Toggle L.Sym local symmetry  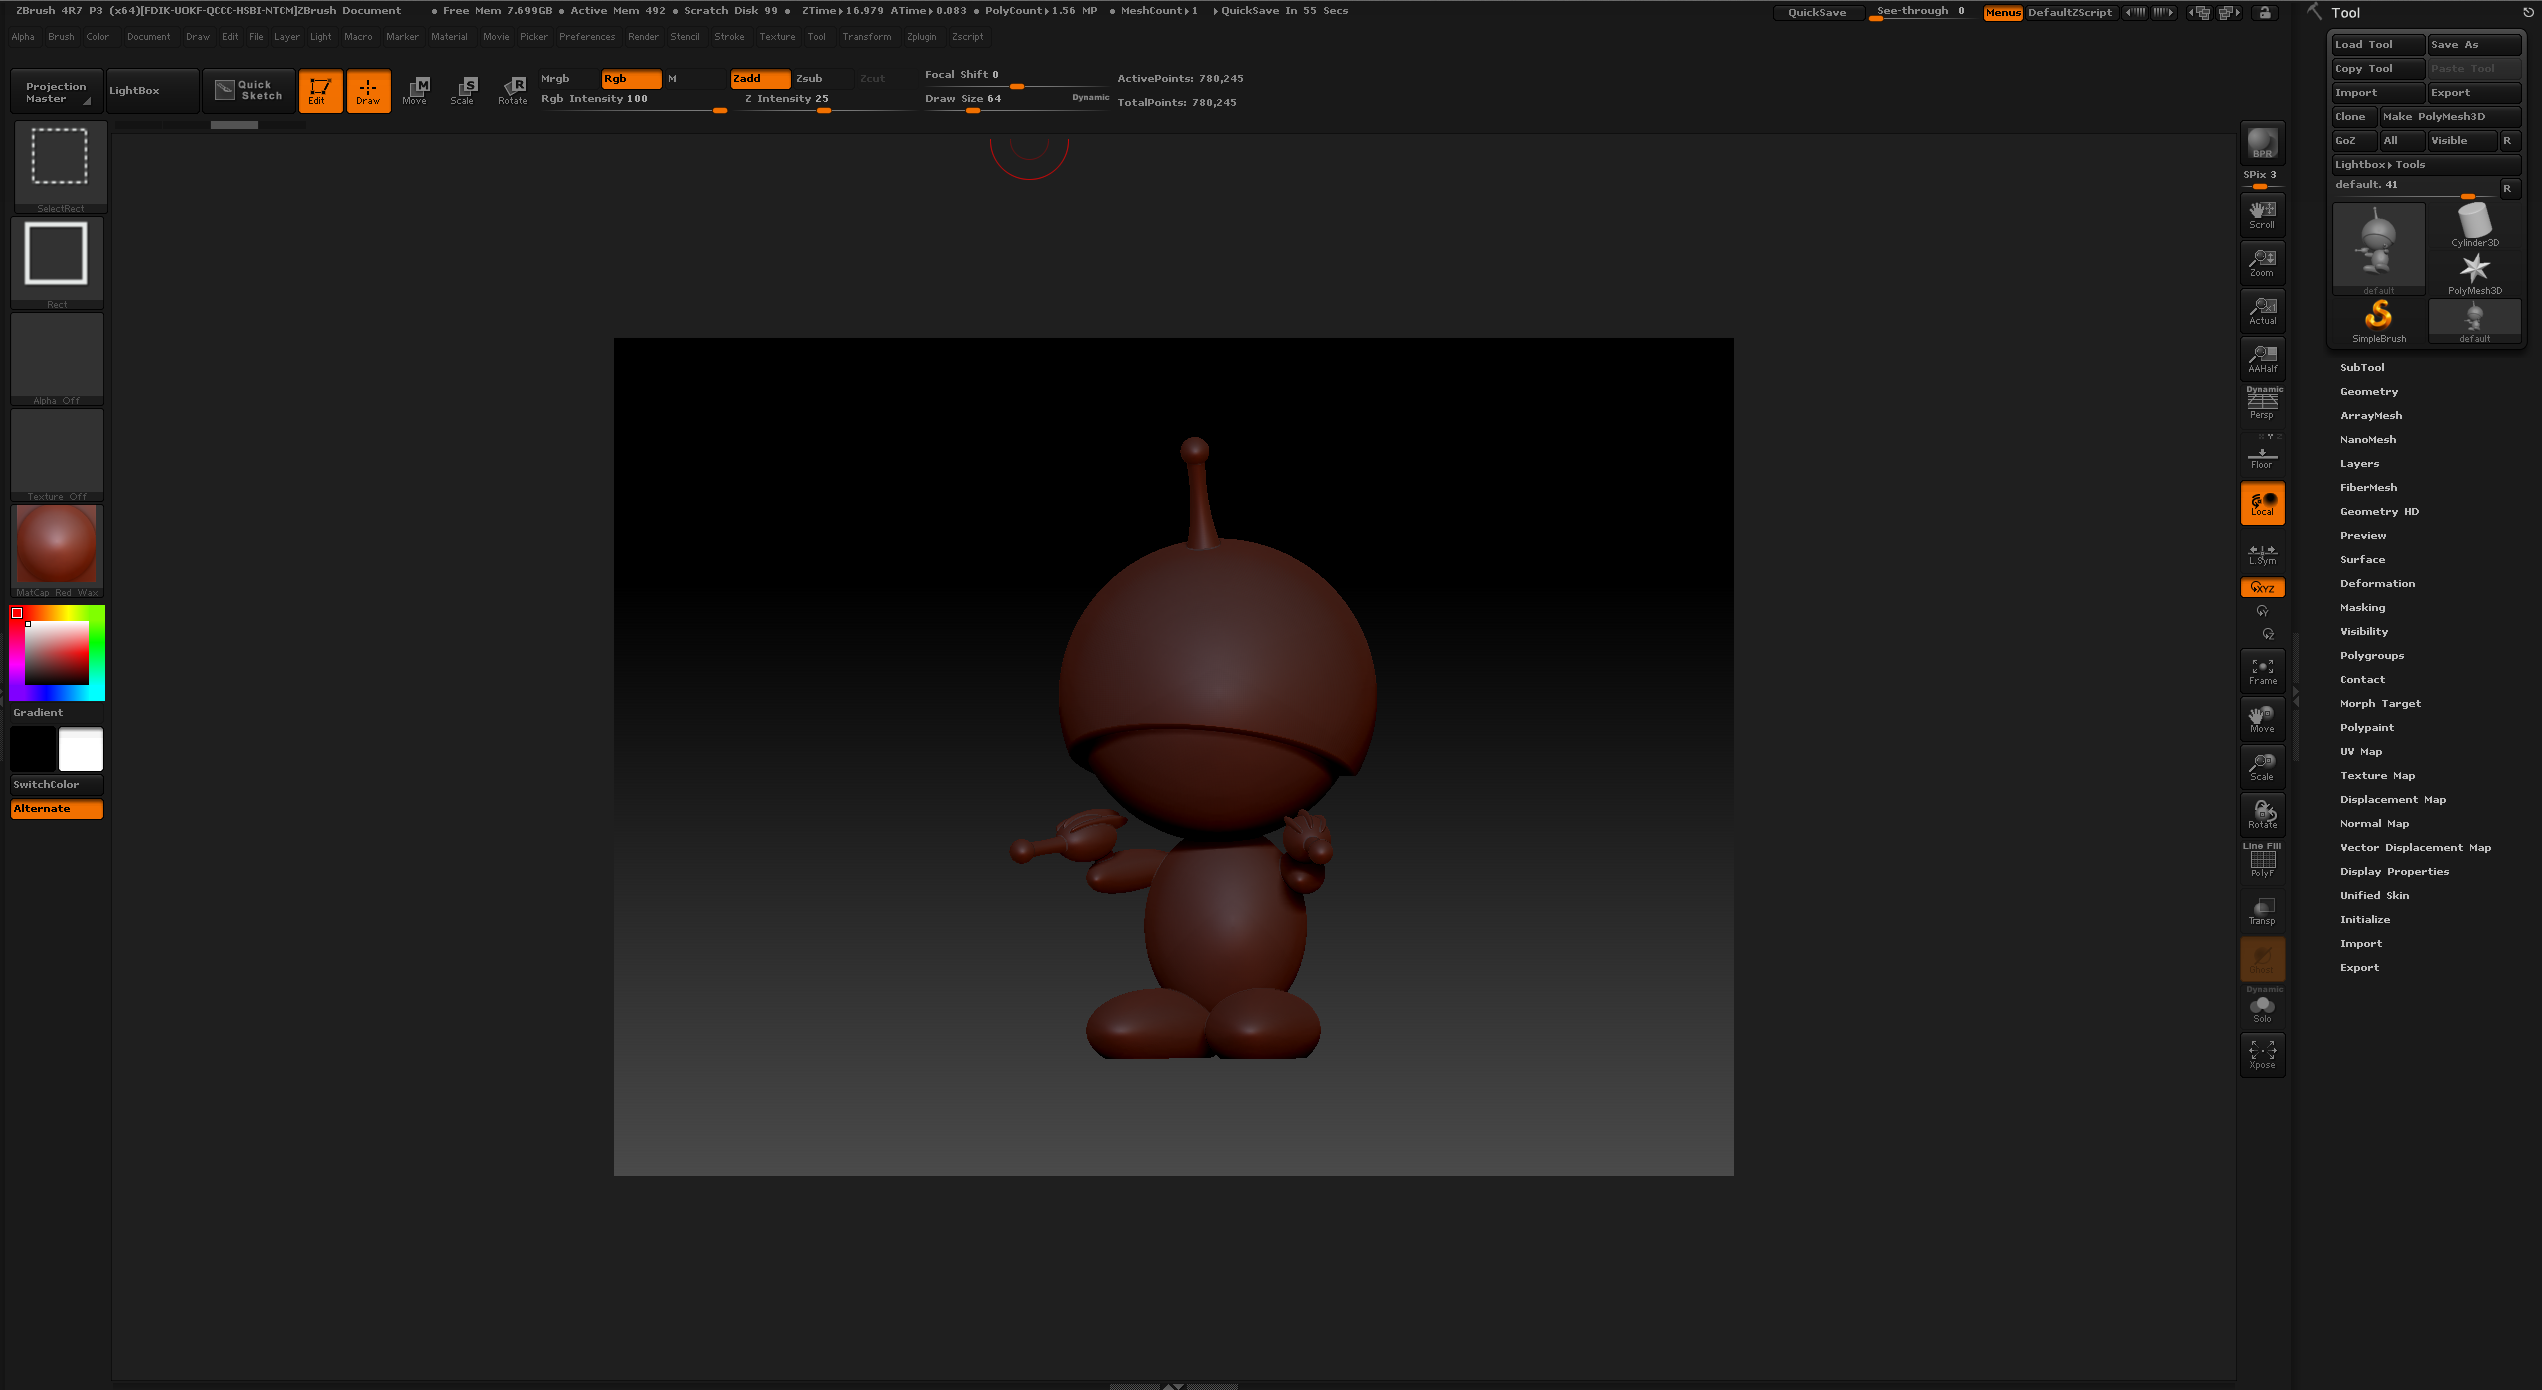point(2262,554)
